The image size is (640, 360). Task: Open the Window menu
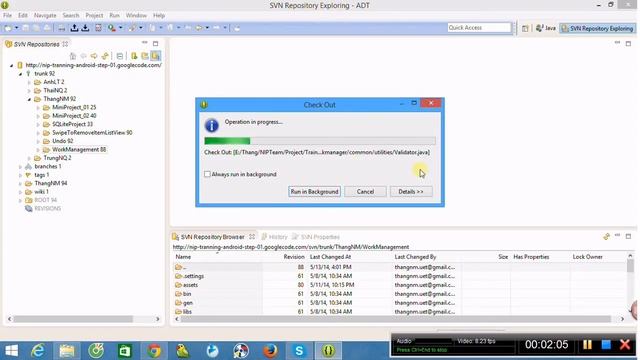click(136, 16)
